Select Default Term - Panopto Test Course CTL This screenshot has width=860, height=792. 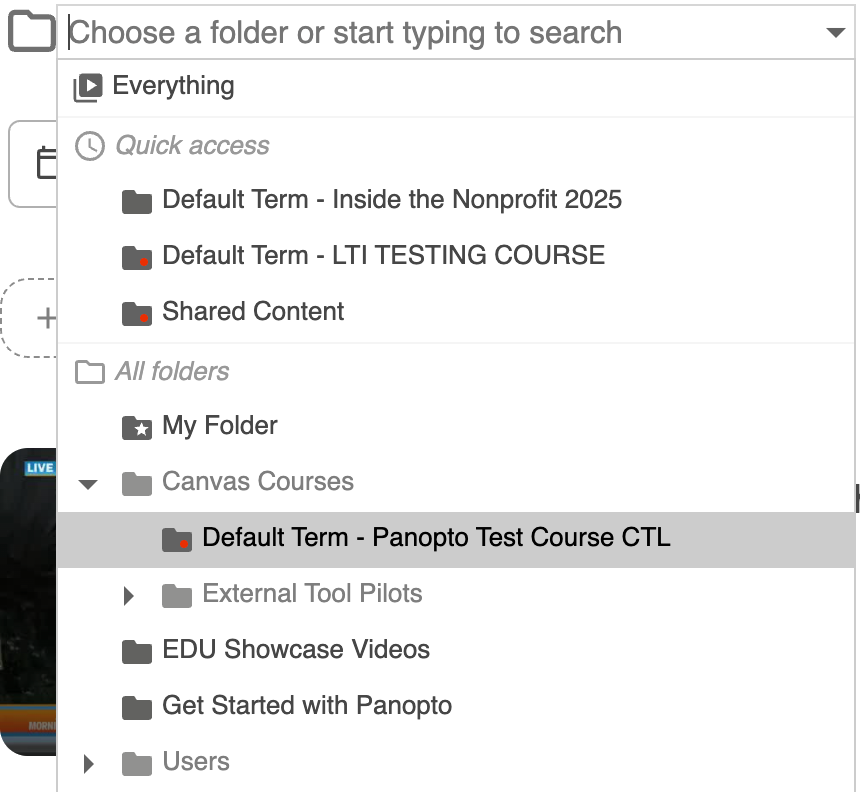[436, 537]
